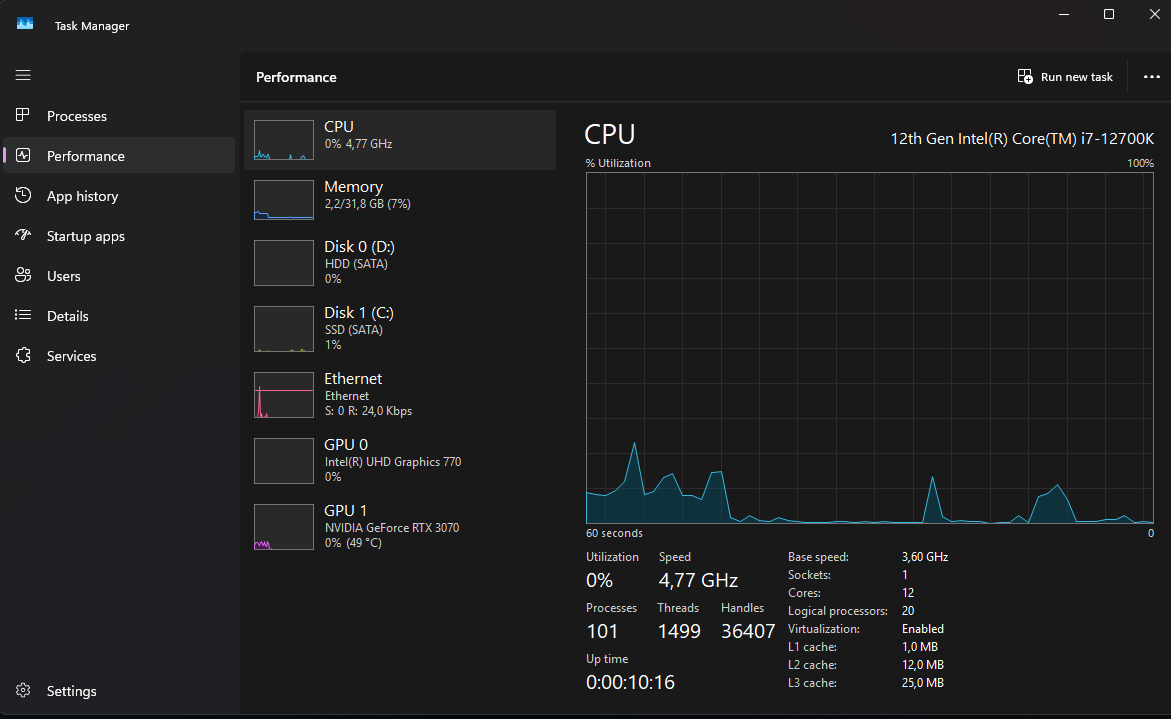Screen dimensions: 1171x719
Task: Click the Users people icon
Action: pos(23,276)
